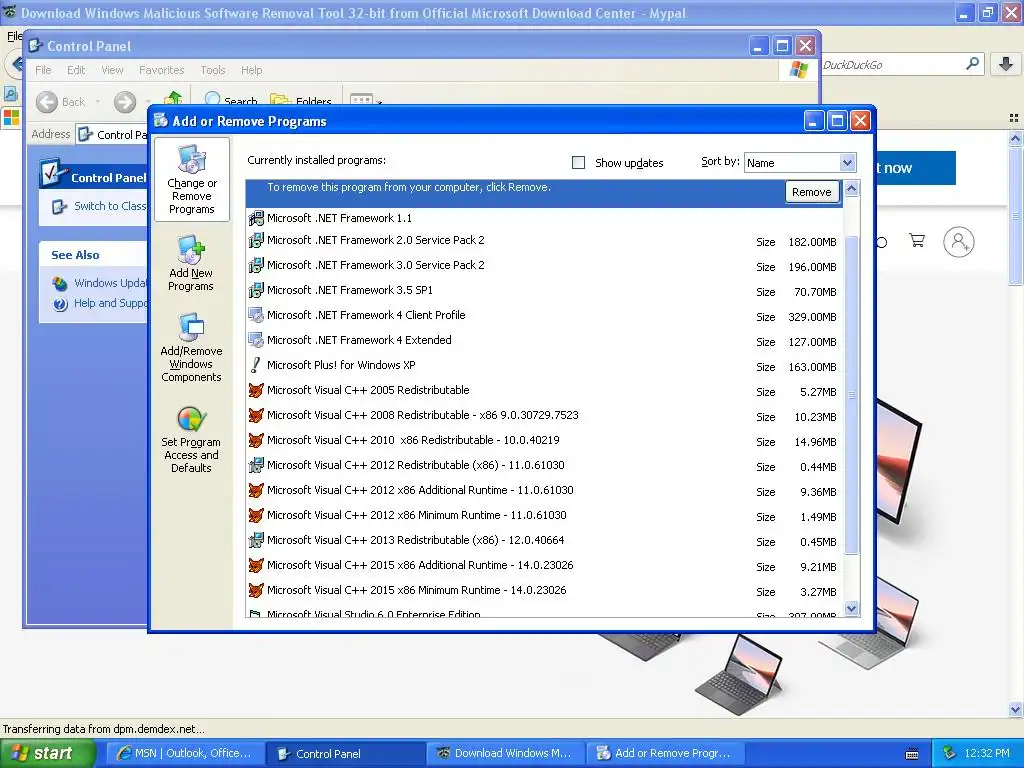Click the icon of Visual C++ 2008 Redistributable
The height and width of the screenshot is (768, 1024).
point(256,415)
